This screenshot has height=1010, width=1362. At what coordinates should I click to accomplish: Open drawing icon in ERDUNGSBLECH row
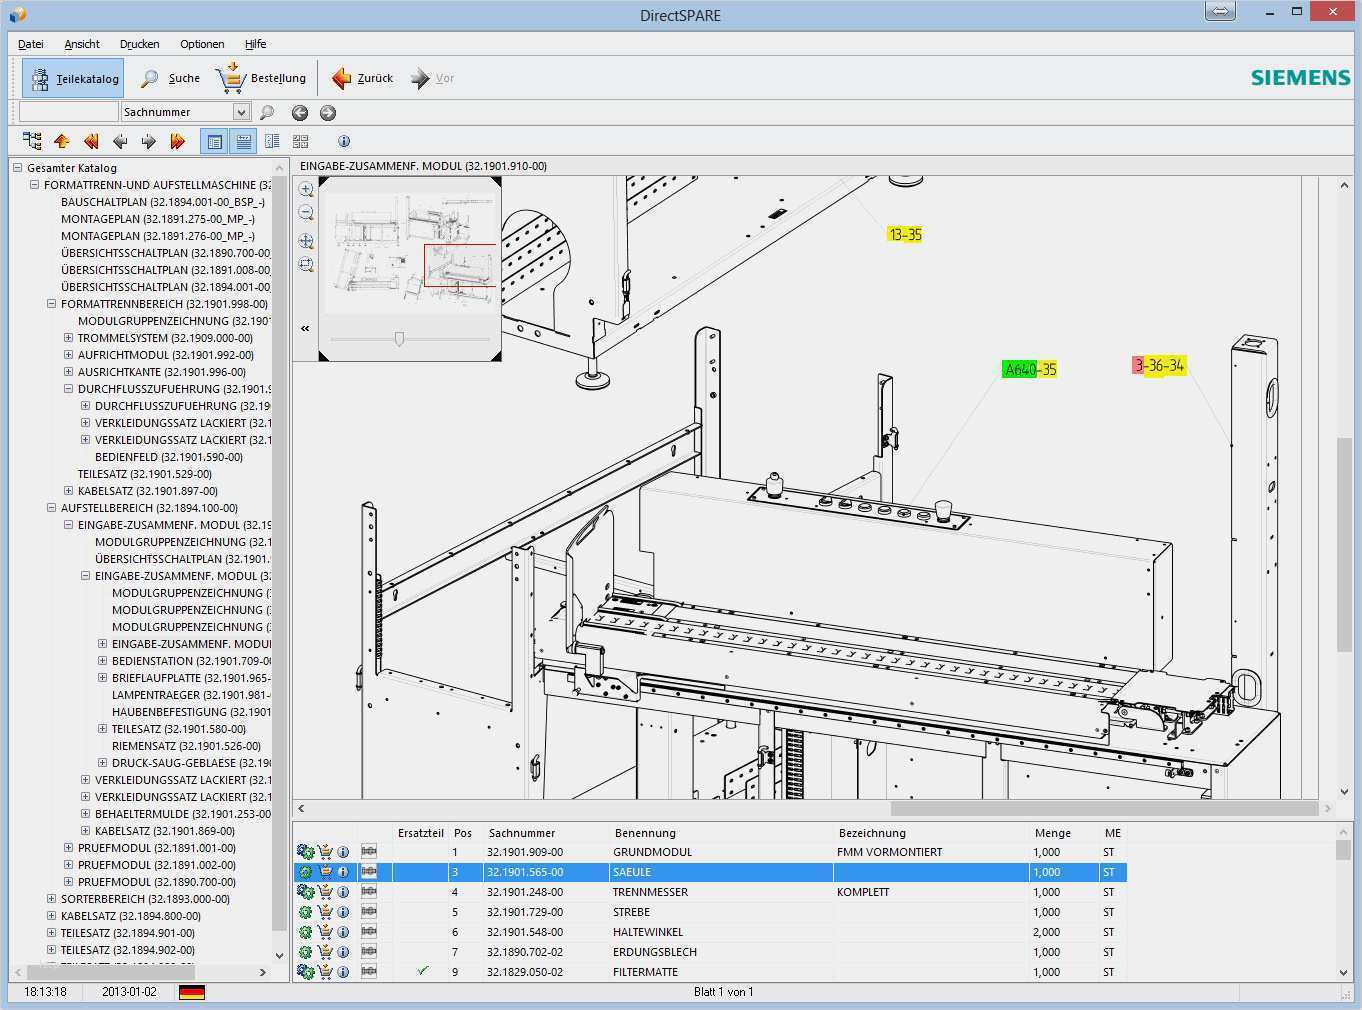point(369,951)
